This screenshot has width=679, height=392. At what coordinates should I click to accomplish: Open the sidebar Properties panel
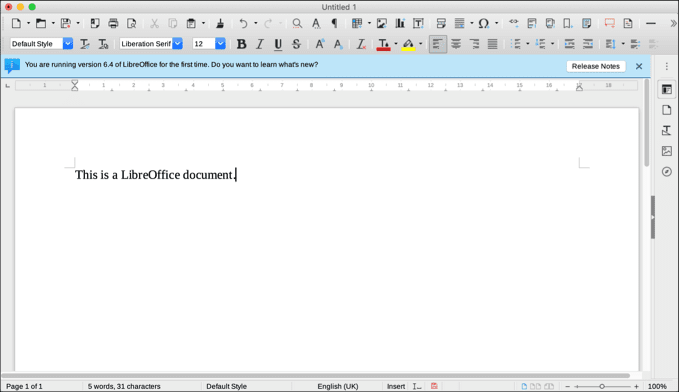[667, 90]
